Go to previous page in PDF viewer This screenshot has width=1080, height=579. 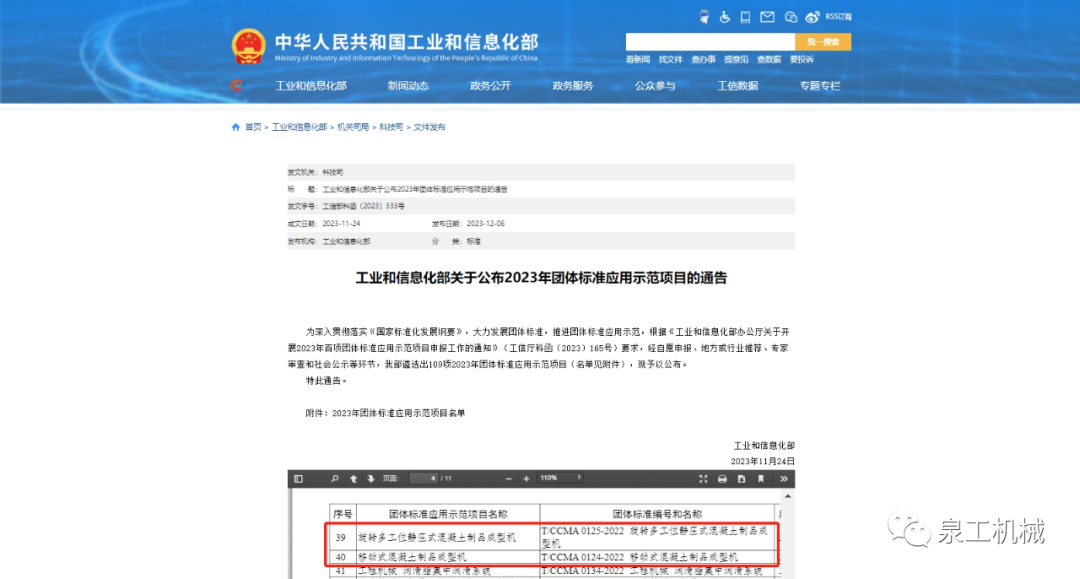click(354, 479)
